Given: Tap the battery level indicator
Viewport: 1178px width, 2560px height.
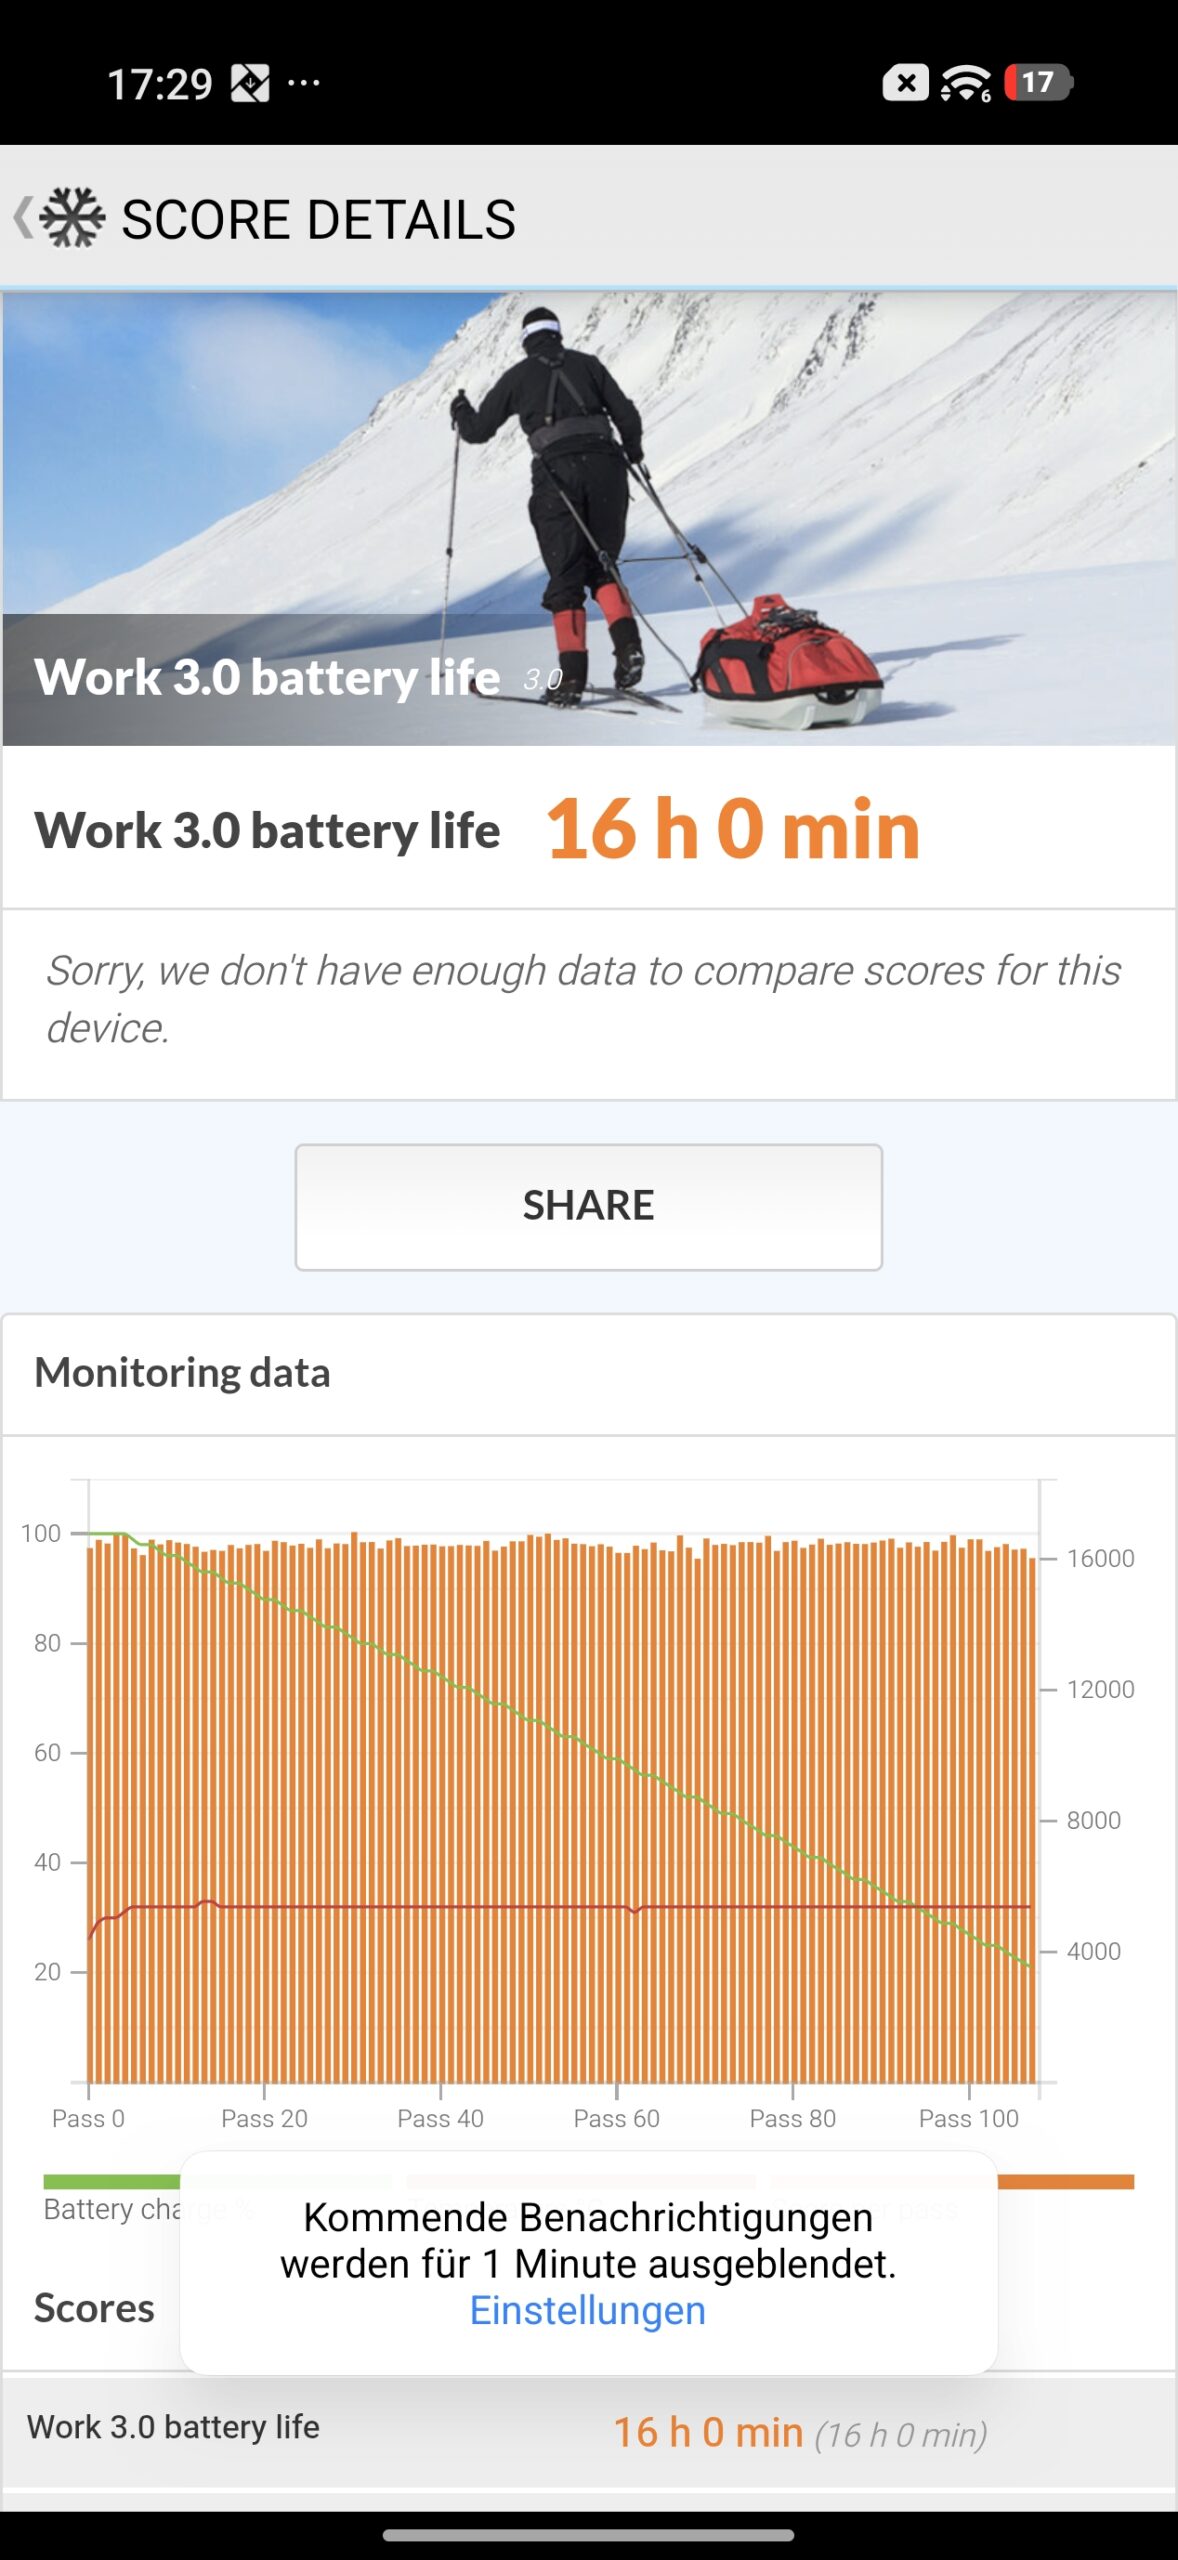Looking at the screenshot, I should 1038,82.
